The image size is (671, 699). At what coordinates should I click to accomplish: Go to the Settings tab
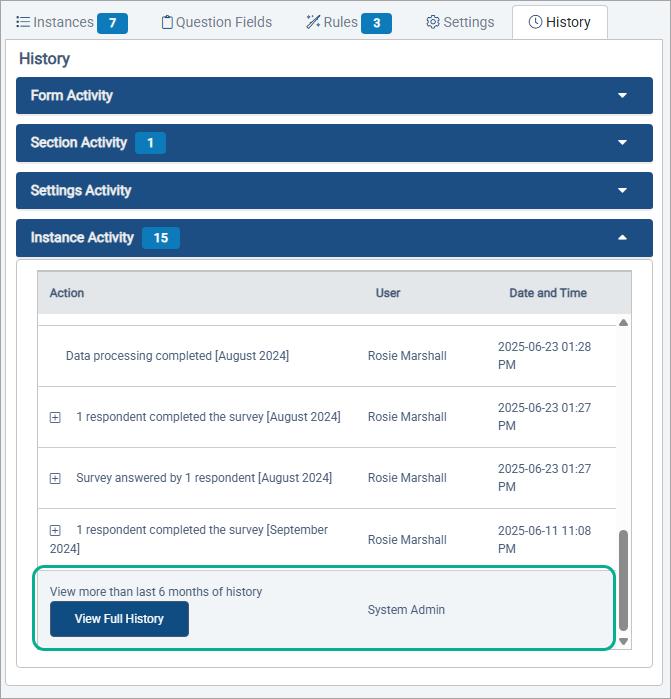pyautogui.click(x=460, y=22)
